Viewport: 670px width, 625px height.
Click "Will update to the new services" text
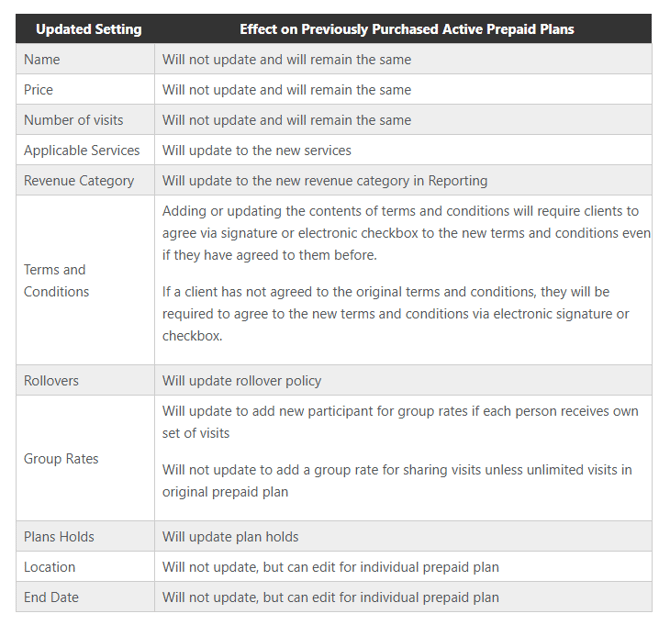point(257,150)
